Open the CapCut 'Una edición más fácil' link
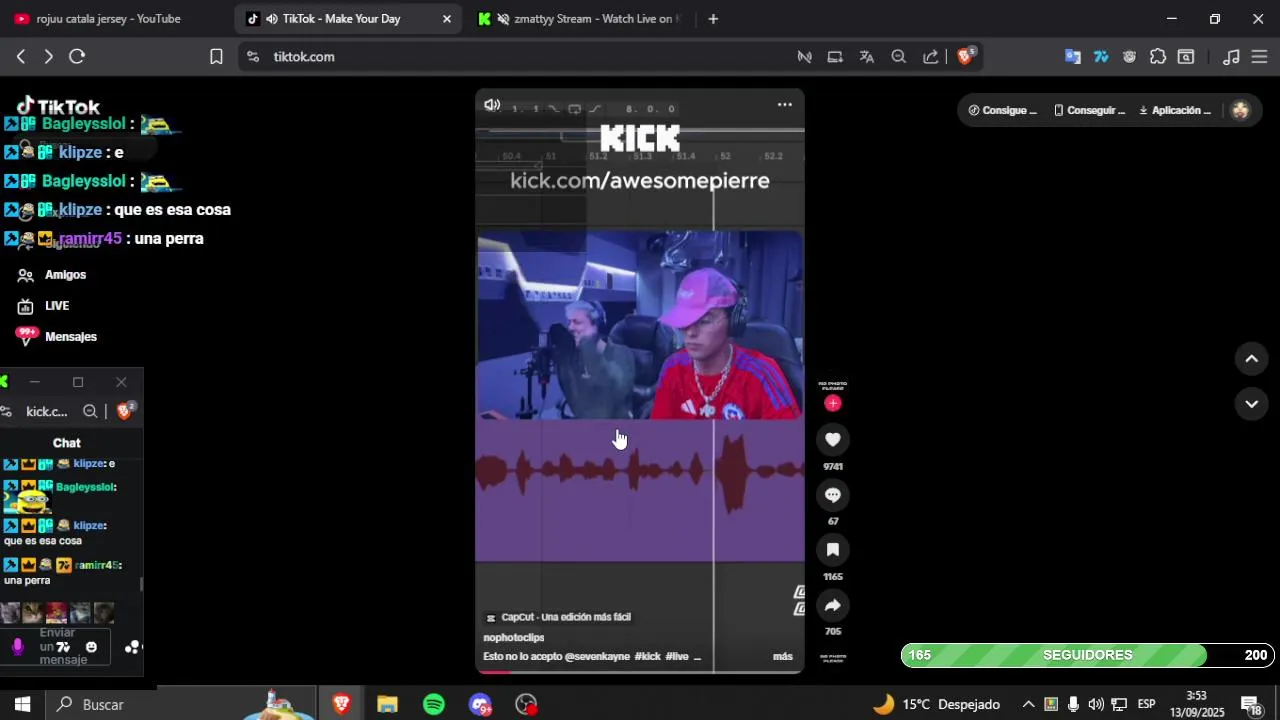The width and height of the screenshot is (1280, 720). 558,617
